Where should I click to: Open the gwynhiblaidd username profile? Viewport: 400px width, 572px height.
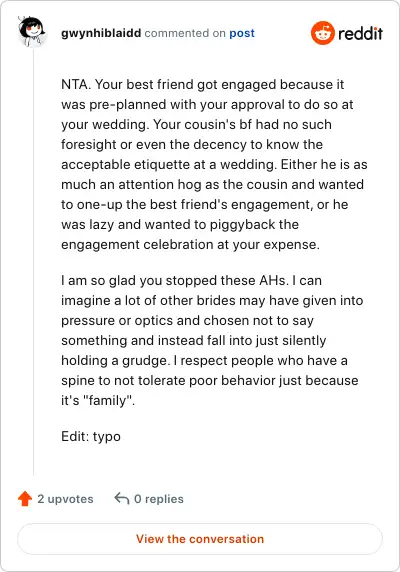101,33
